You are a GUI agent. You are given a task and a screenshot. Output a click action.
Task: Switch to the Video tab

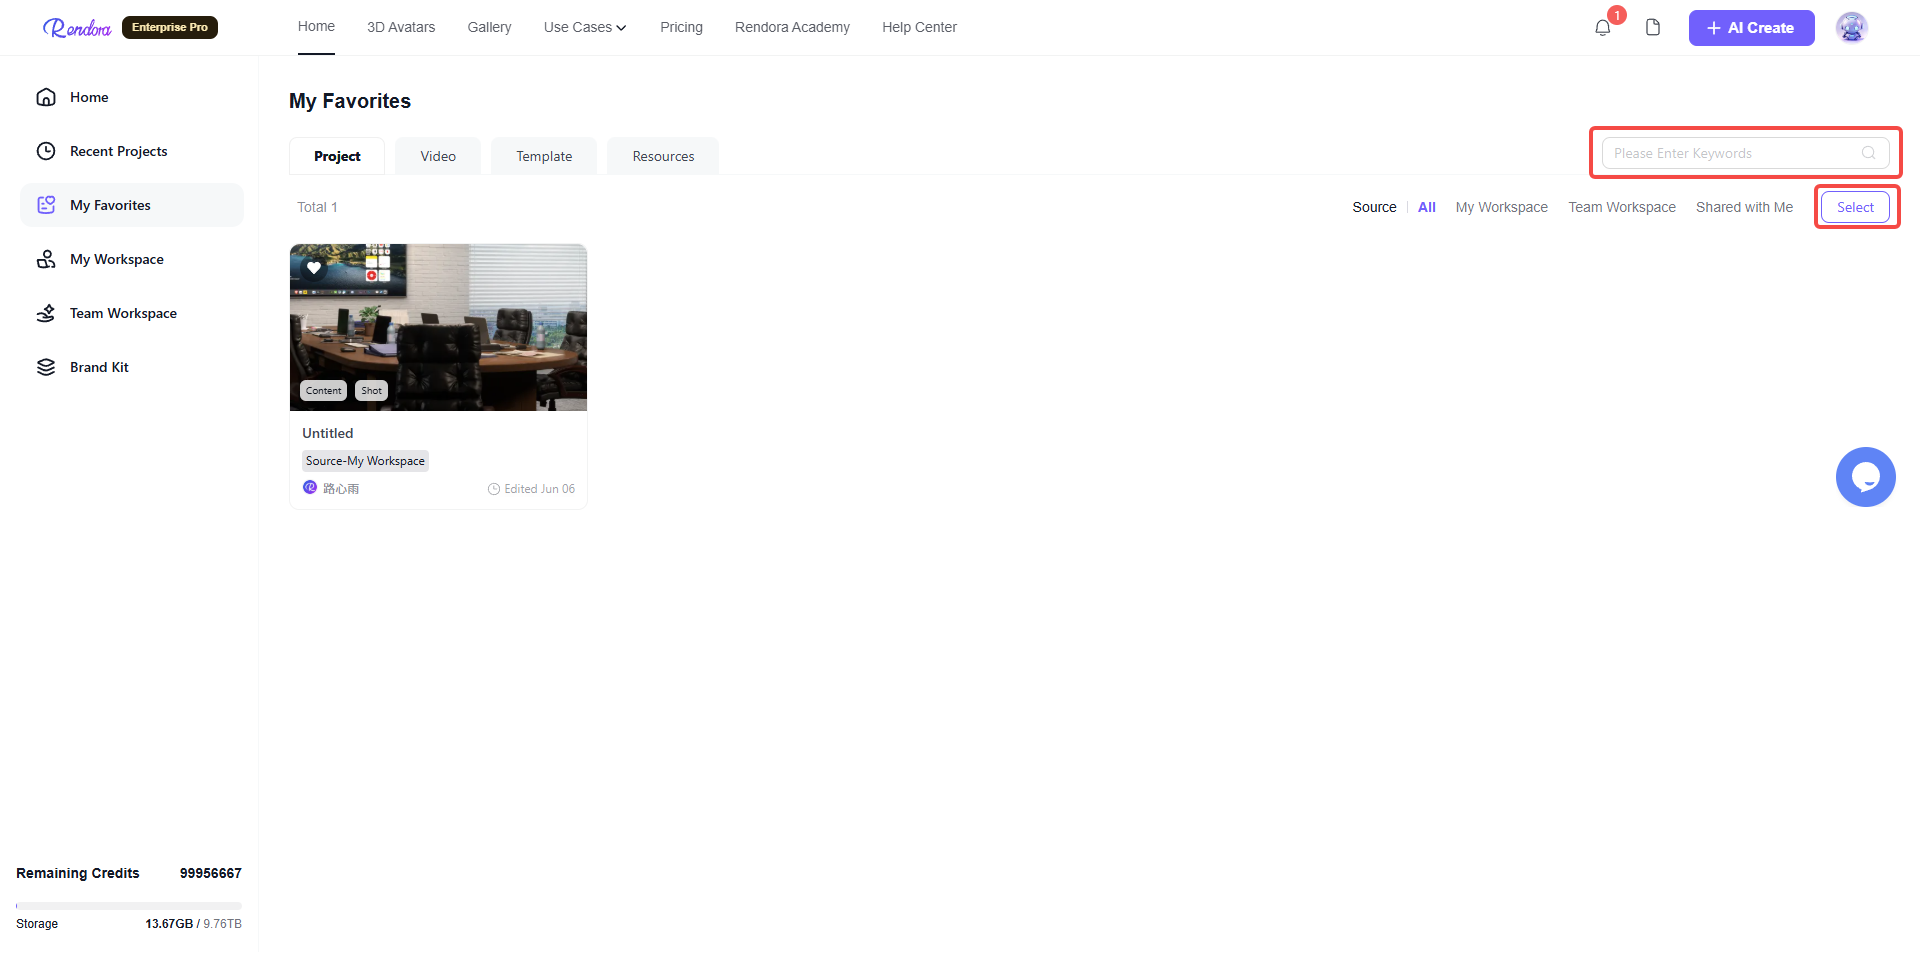click(x=438, y=156)
